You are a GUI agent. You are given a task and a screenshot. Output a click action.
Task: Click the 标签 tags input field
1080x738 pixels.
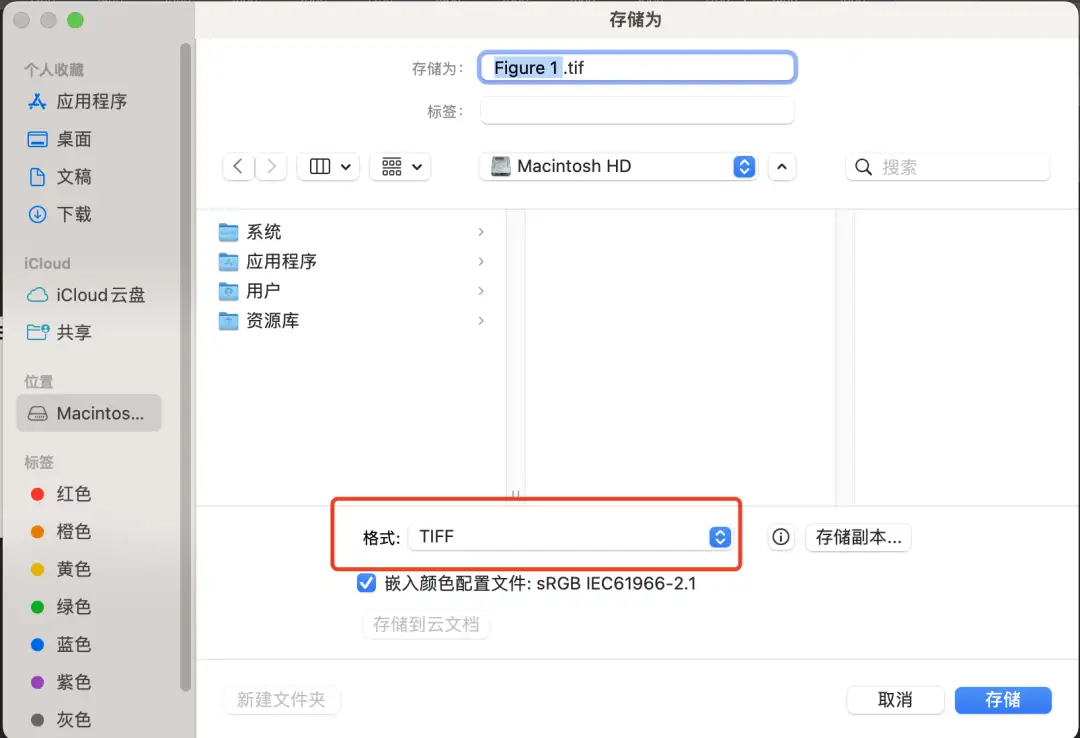pyautogui.click(x=637, y=111)
